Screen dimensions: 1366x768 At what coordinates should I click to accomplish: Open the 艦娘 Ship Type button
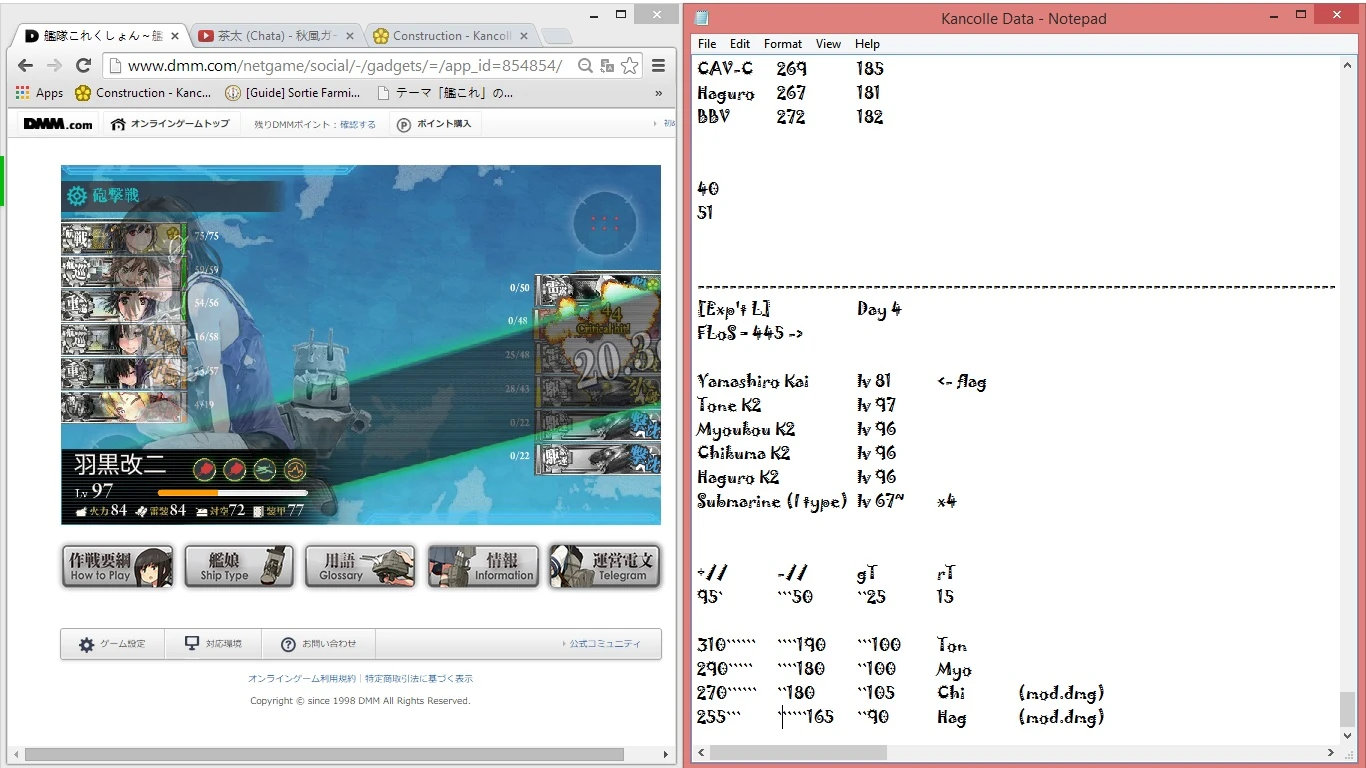click(239, 566)
